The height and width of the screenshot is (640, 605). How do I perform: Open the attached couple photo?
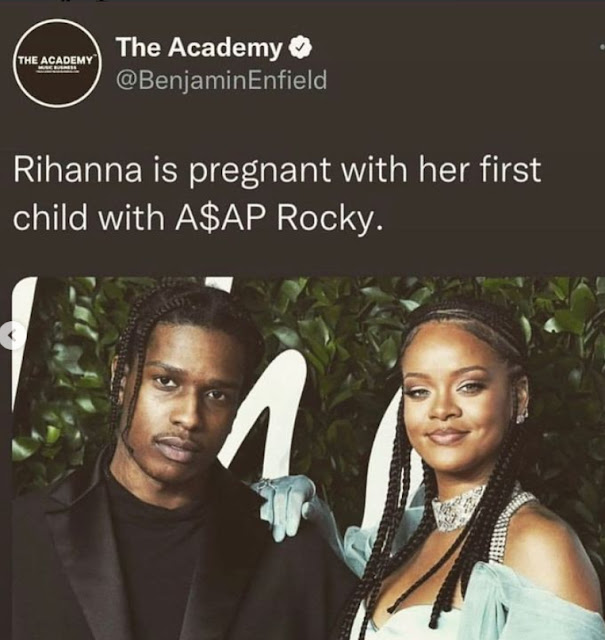309,458
